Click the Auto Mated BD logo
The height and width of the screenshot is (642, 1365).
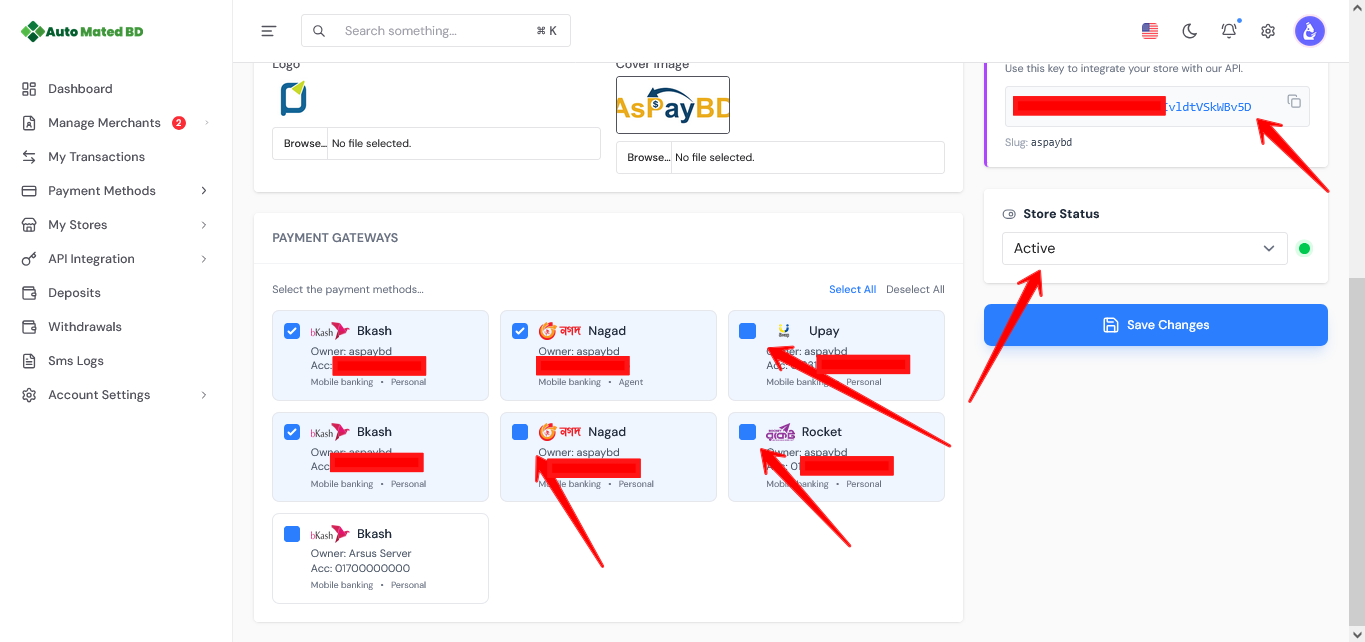(83, 31)
